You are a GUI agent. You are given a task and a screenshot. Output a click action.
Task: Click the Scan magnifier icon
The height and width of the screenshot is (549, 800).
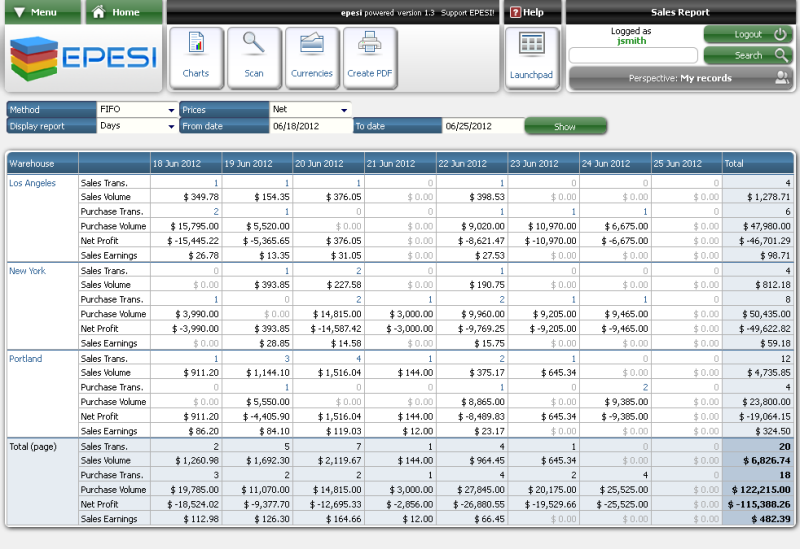[x=254, y=57]
